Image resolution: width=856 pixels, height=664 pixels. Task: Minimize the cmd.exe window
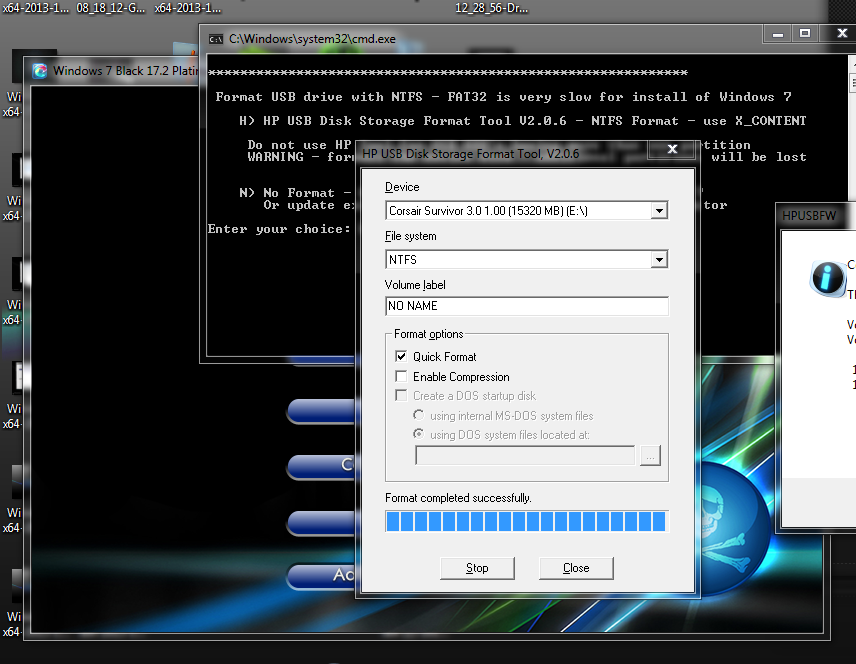778,34
